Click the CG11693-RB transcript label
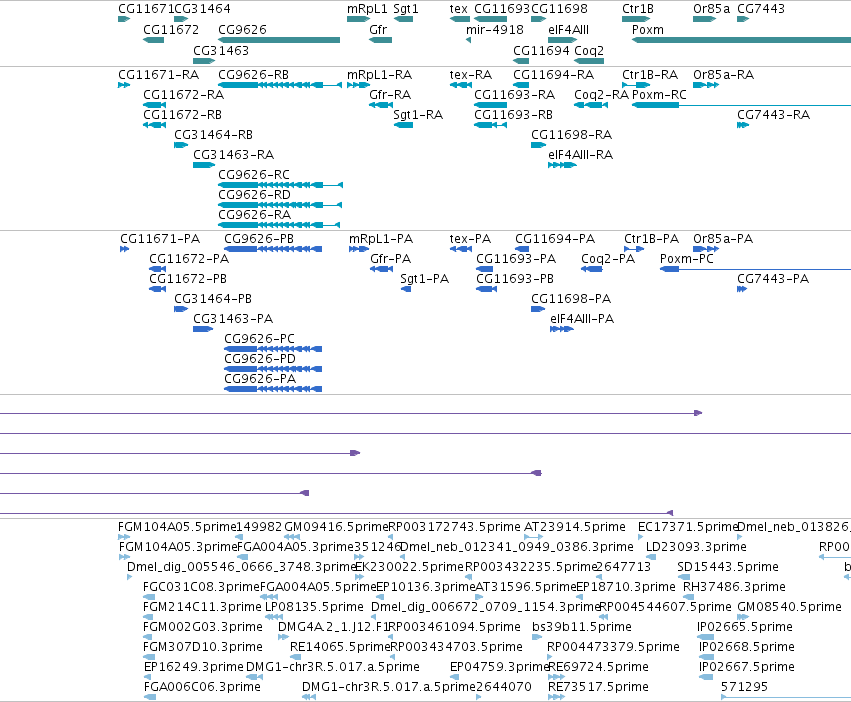851x702 pixels. click(x=513, y=115)
